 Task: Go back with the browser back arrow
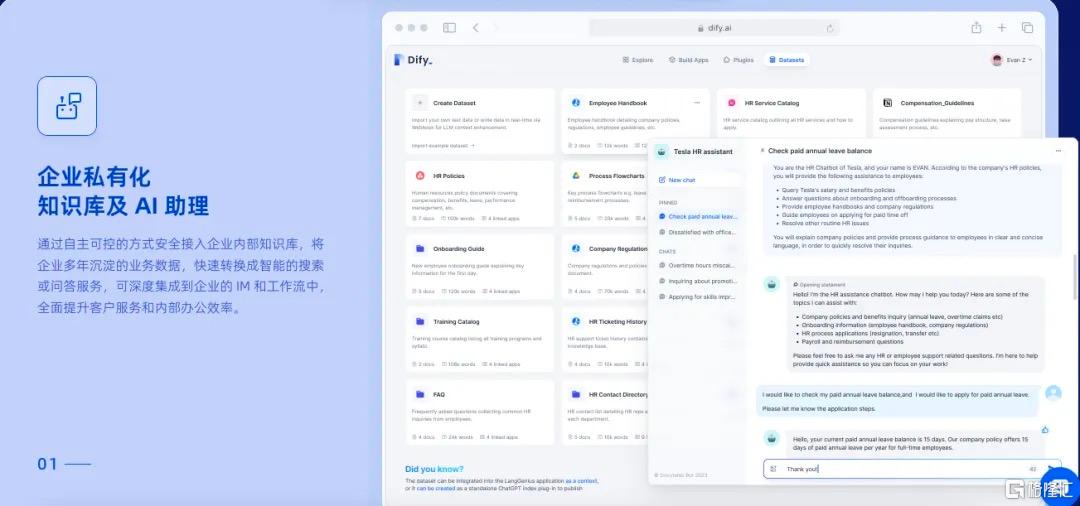tap(475, 28)
